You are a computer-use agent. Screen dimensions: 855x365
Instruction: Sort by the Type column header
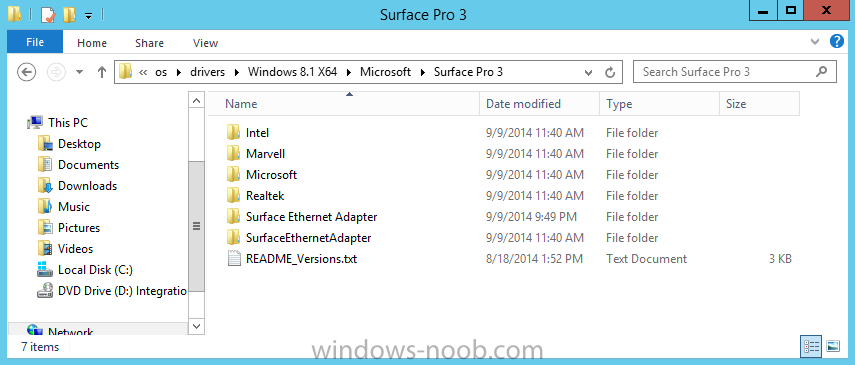coord(659,104)
